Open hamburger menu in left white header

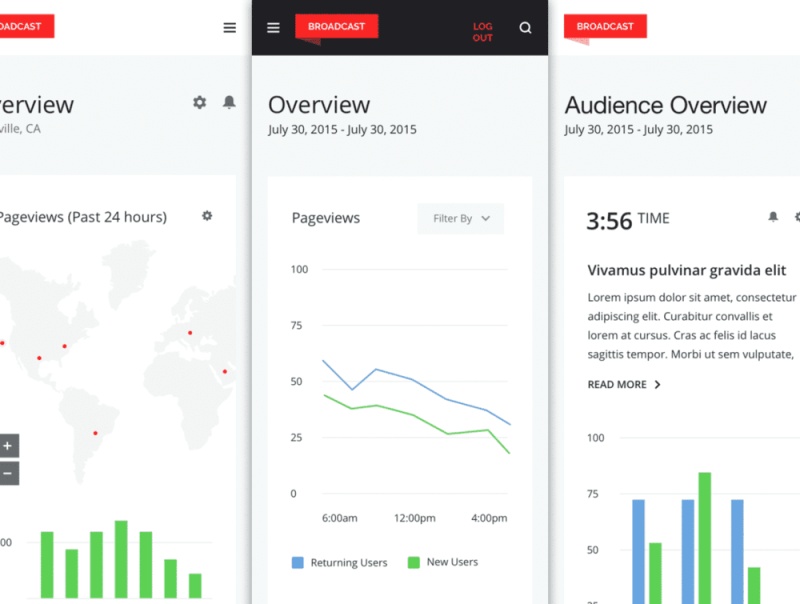point(230,28)
